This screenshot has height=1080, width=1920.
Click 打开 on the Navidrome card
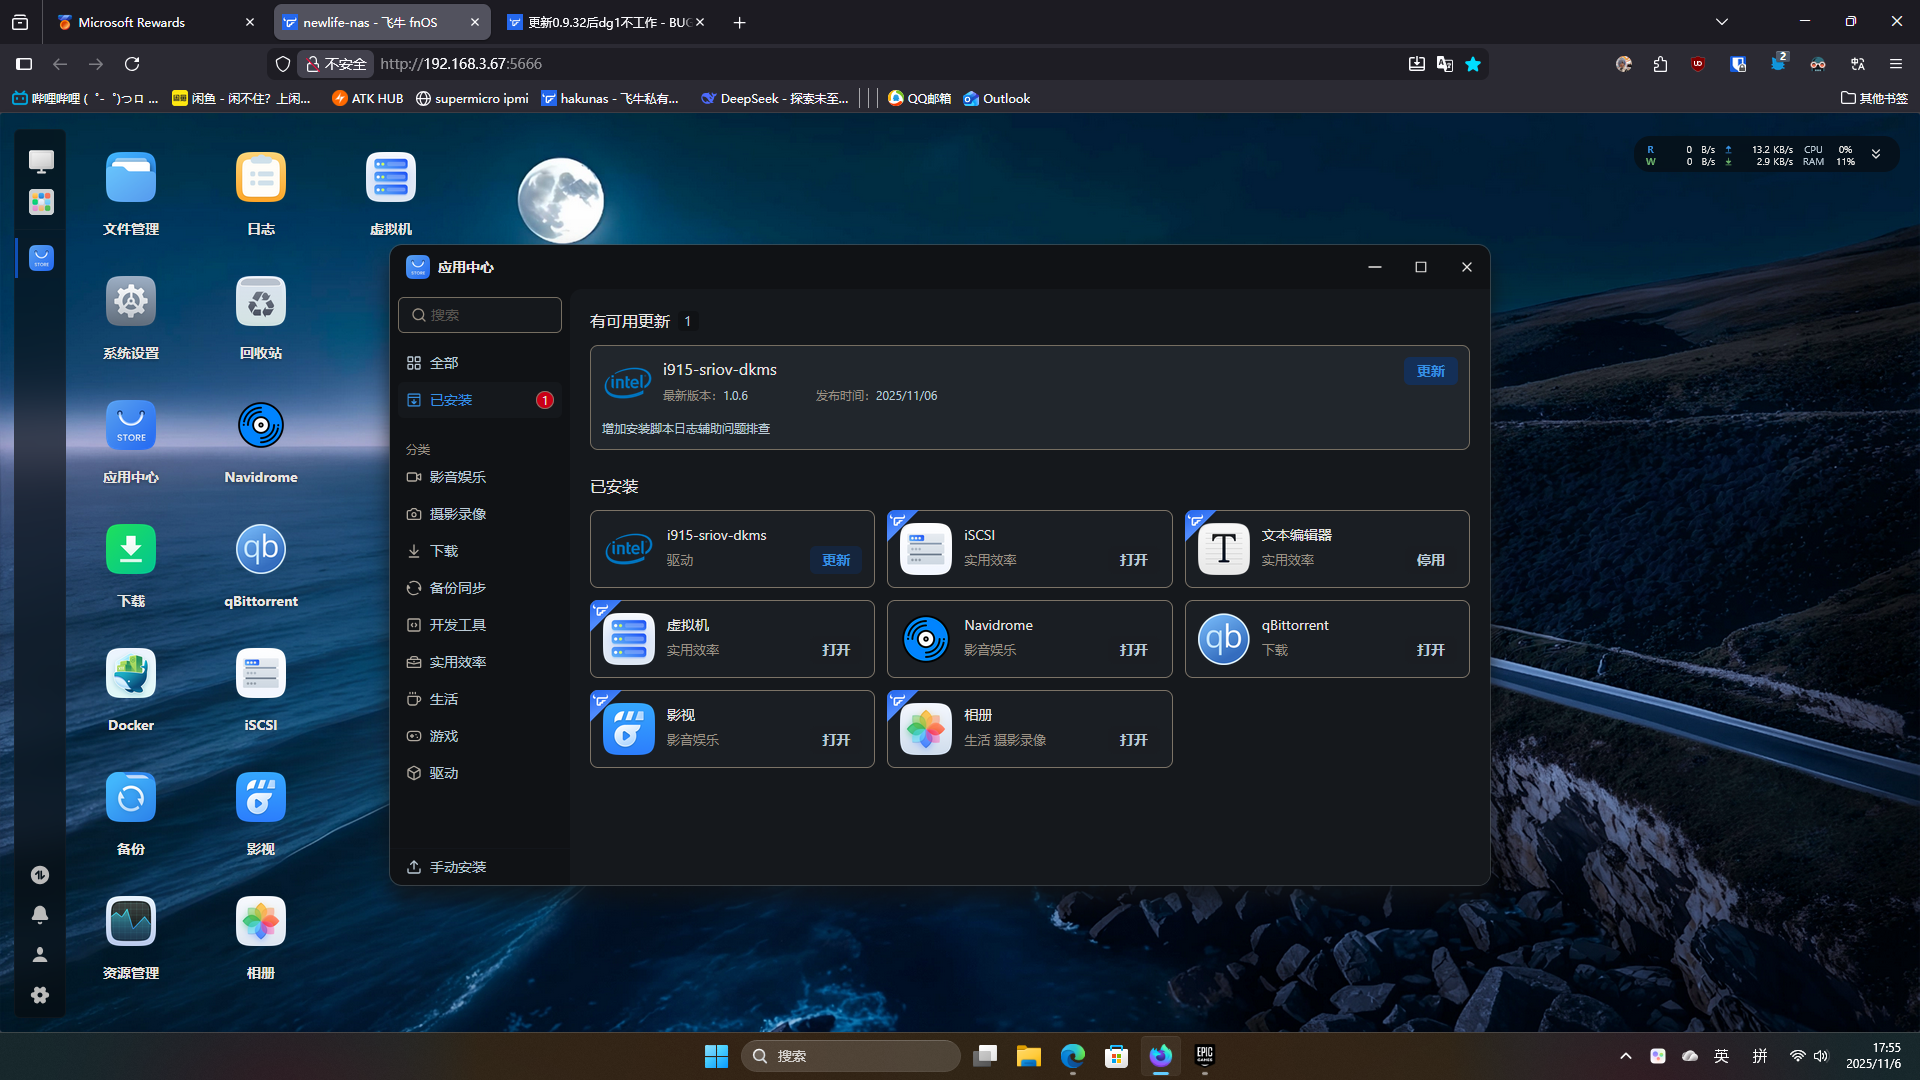1133,650
